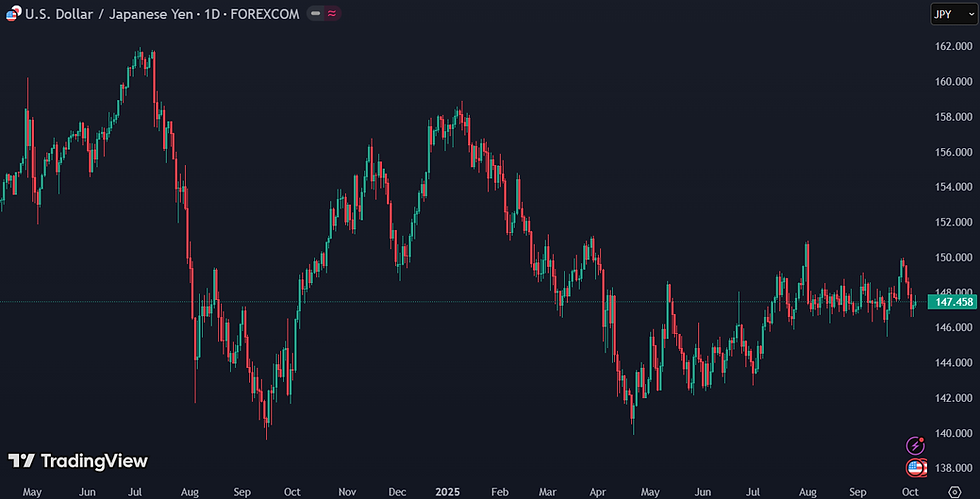Click the 152.000 price scale label
This screenshot has width=980, height=499.
[954, 222]
